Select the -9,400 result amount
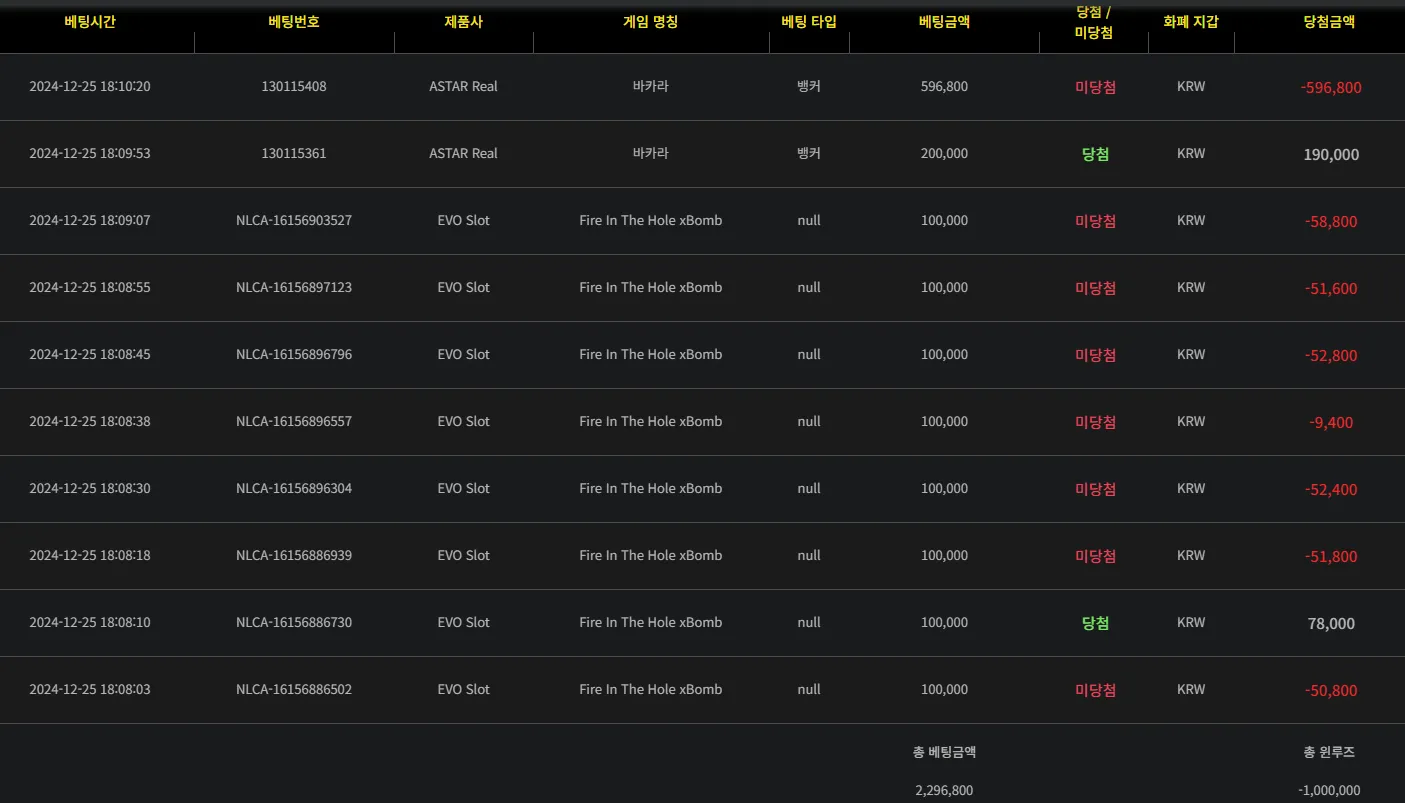1405x803 pixels. 1331,423
